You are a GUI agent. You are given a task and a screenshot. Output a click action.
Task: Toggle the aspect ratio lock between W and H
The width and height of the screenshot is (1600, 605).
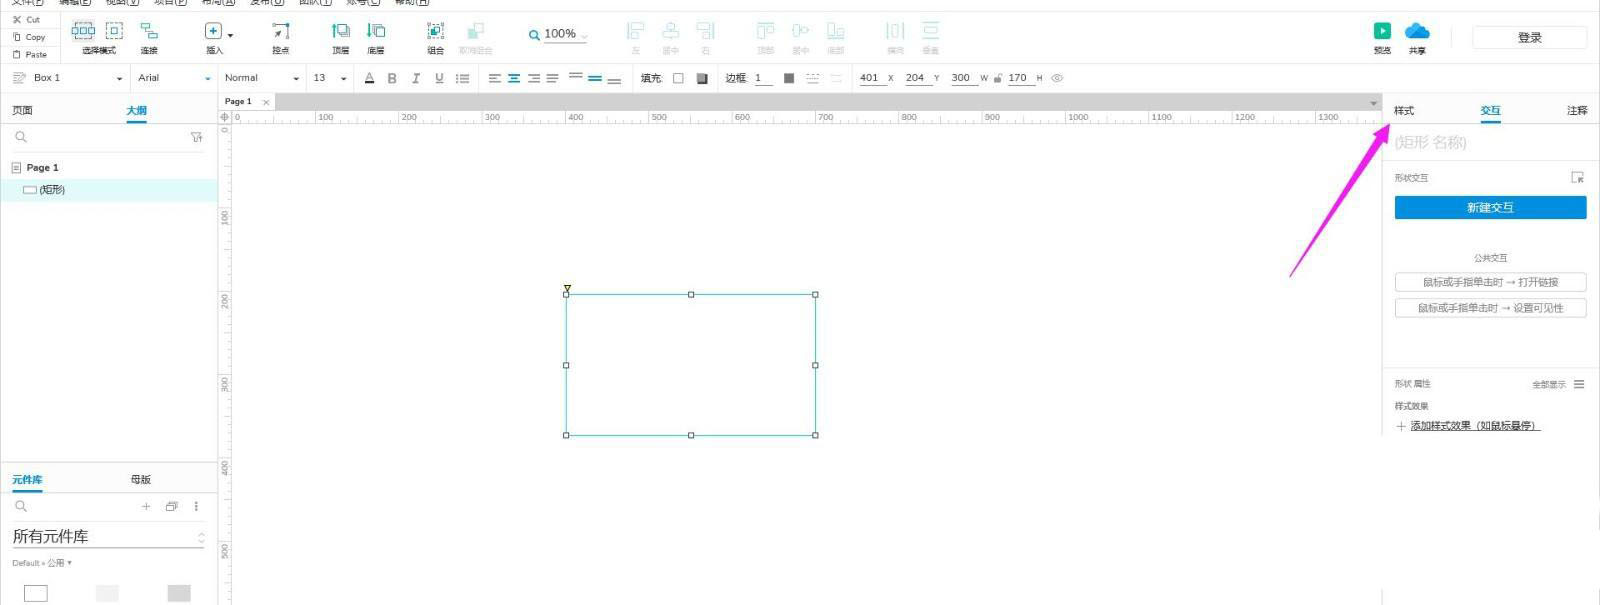coord(997,78)
